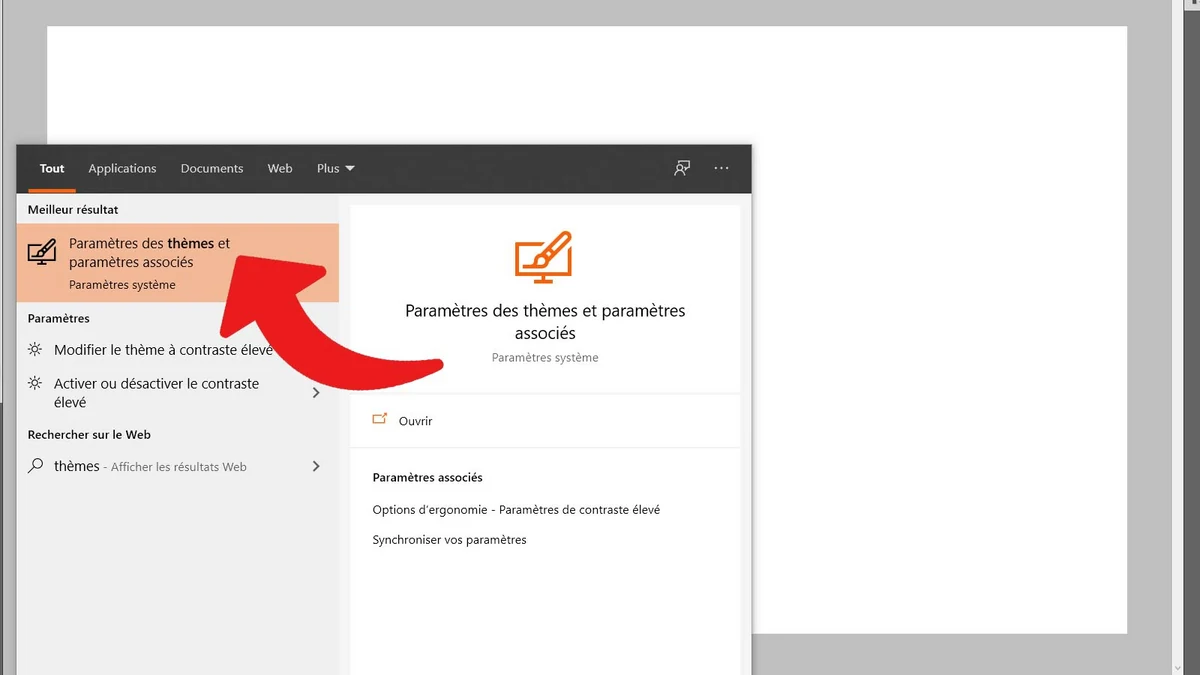The width and height of the screenshot is (1200, 675).
Task: Click sun icon beside Activer ou désactiver
Action: 36,384
